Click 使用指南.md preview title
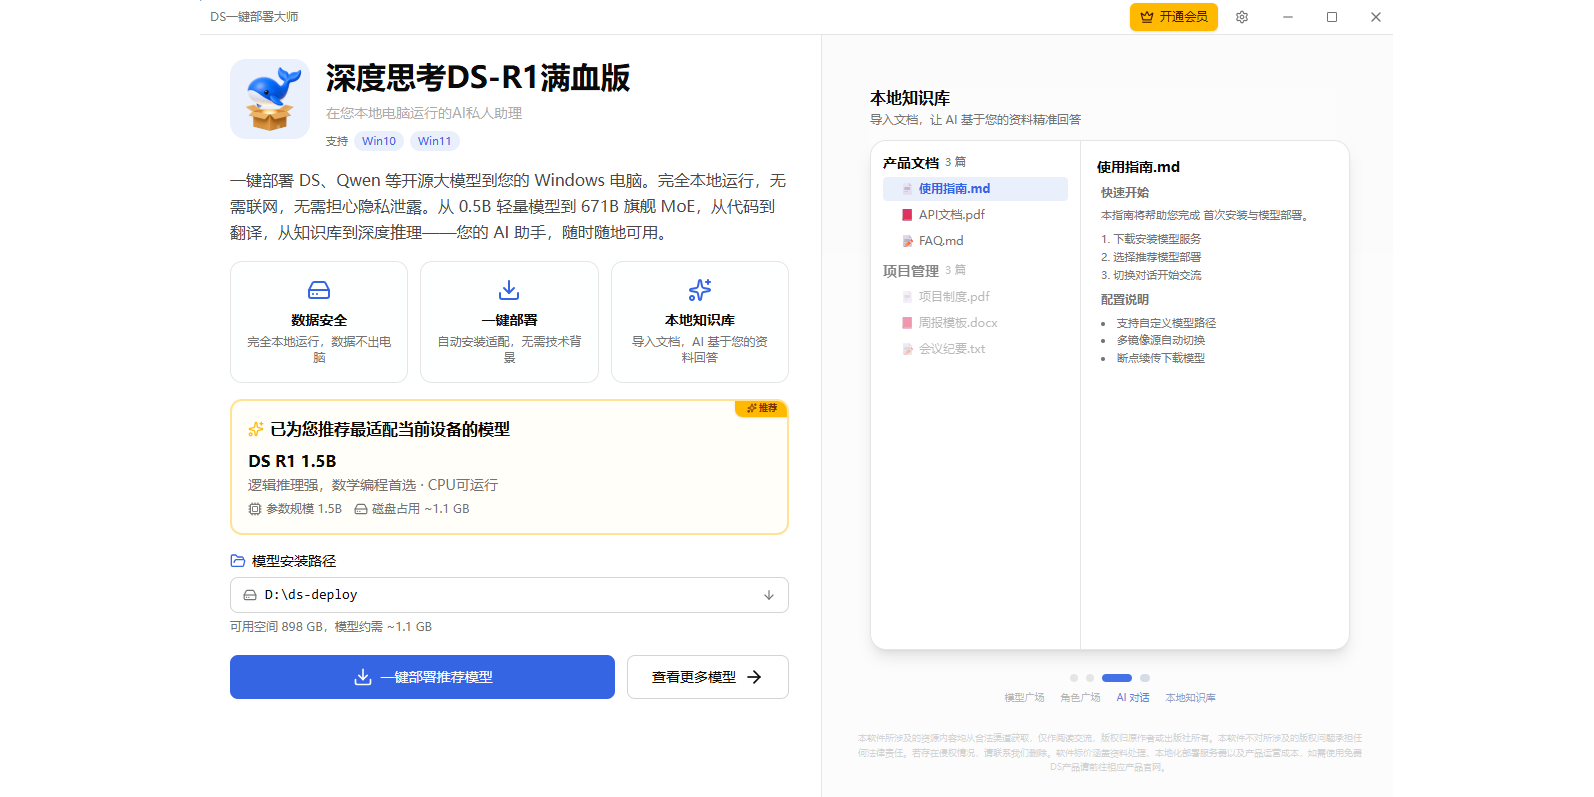This screenshot has height=797, width=1594. pos(1138,167)
